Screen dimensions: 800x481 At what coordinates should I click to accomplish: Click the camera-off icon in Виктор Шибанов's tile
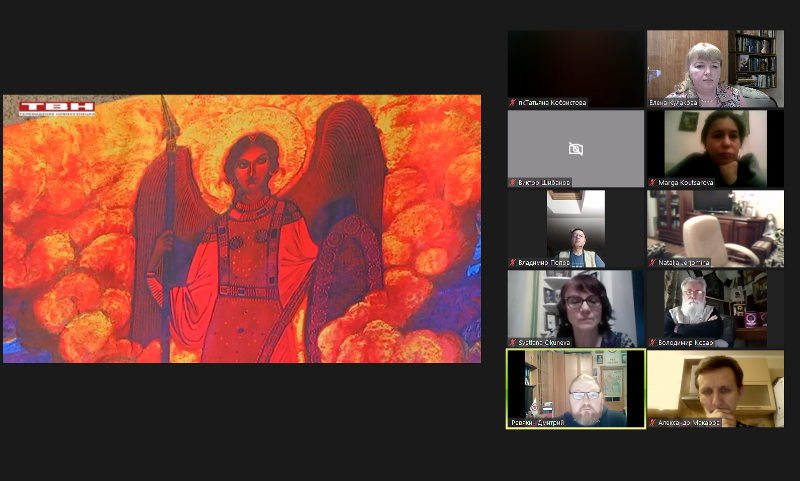[x=576, y=149]
